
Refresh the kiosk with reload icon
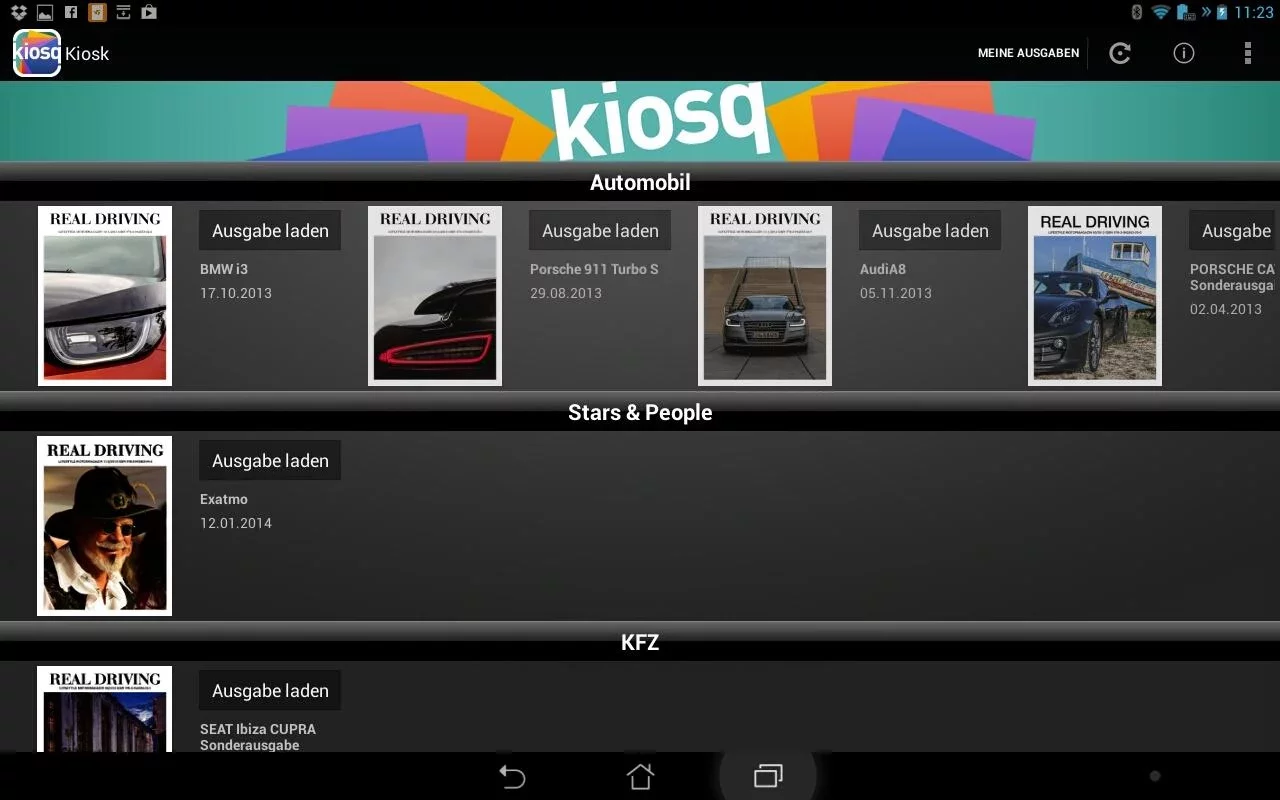pos(1120,53)
